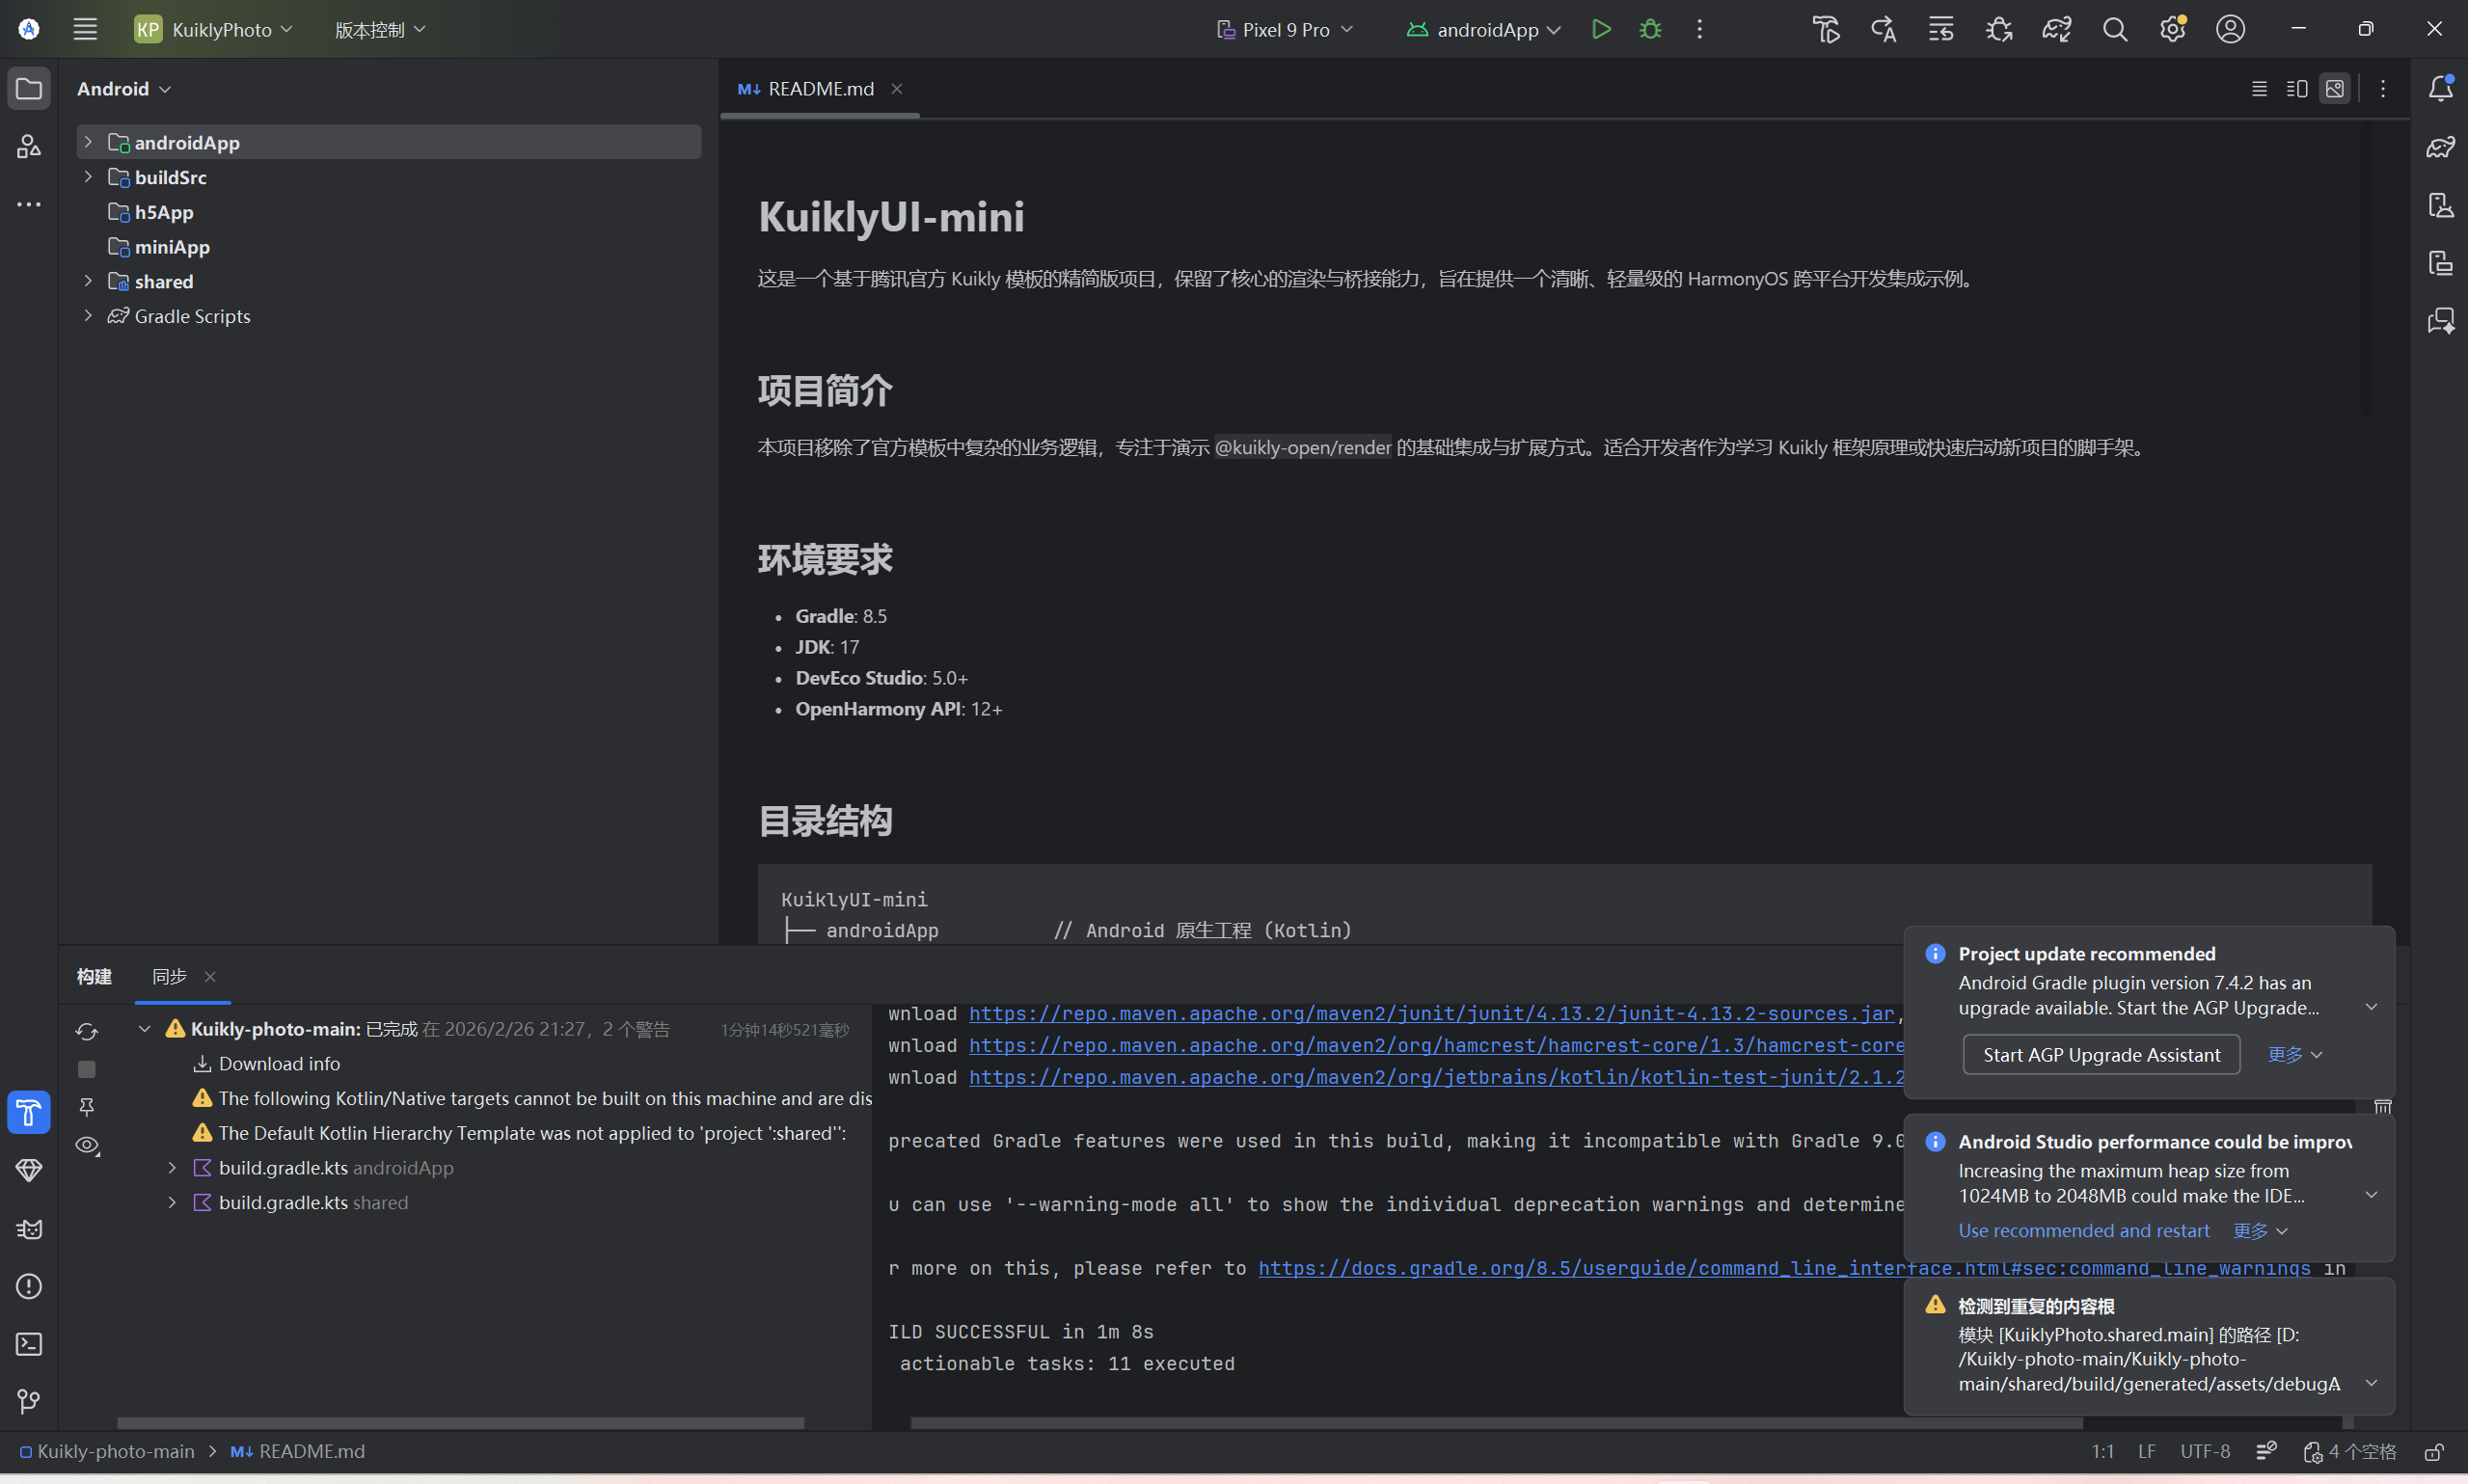Open the Pixel 9 Pro device dropdown
Viewport: 2468px width, 1484px height.
1285,29
